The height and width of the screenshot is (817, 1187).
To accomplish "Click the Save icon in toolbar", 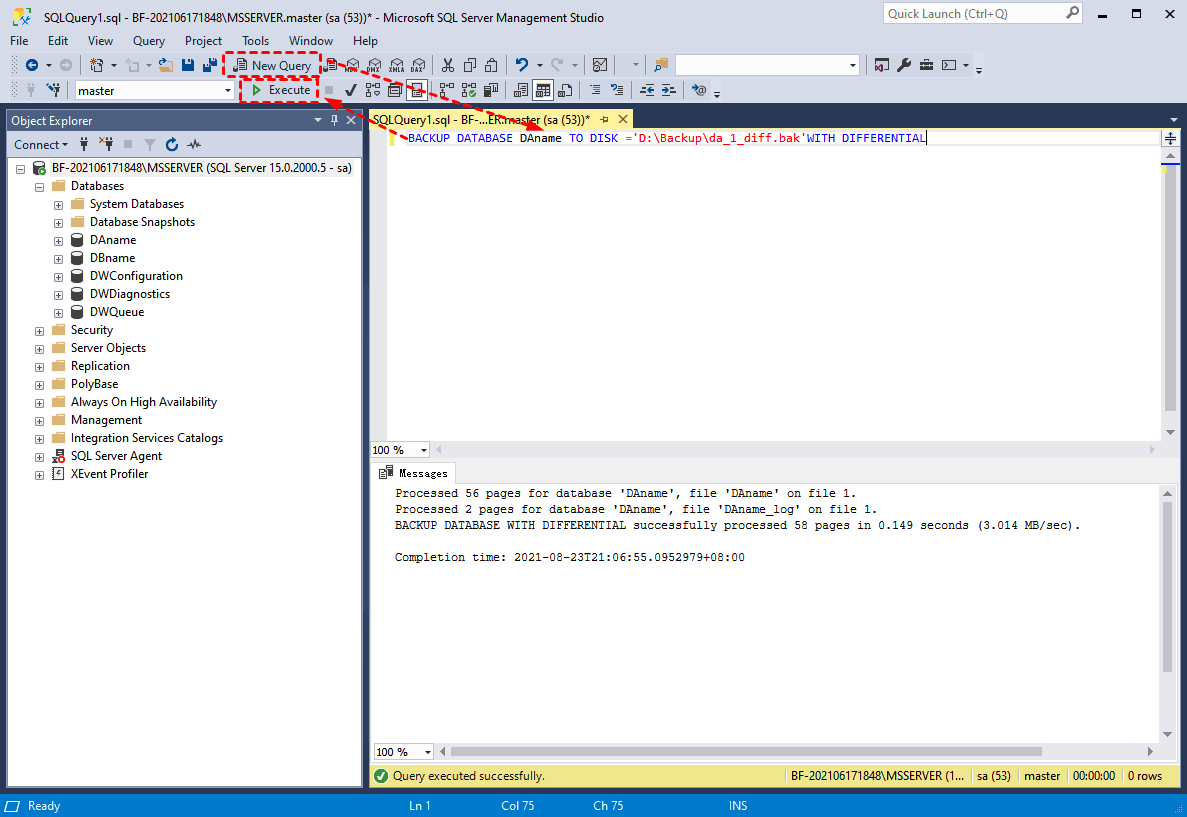I will click(x=188, y=65).
